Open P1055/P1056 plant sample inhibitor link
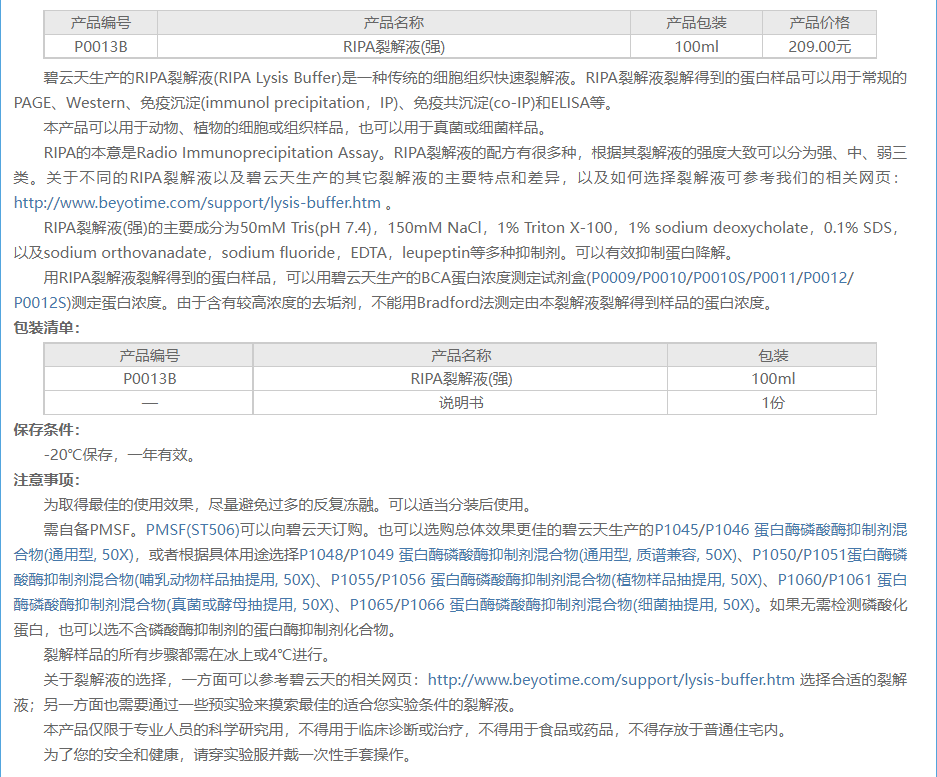Screen dimensions: 937x777 [546, 580]
